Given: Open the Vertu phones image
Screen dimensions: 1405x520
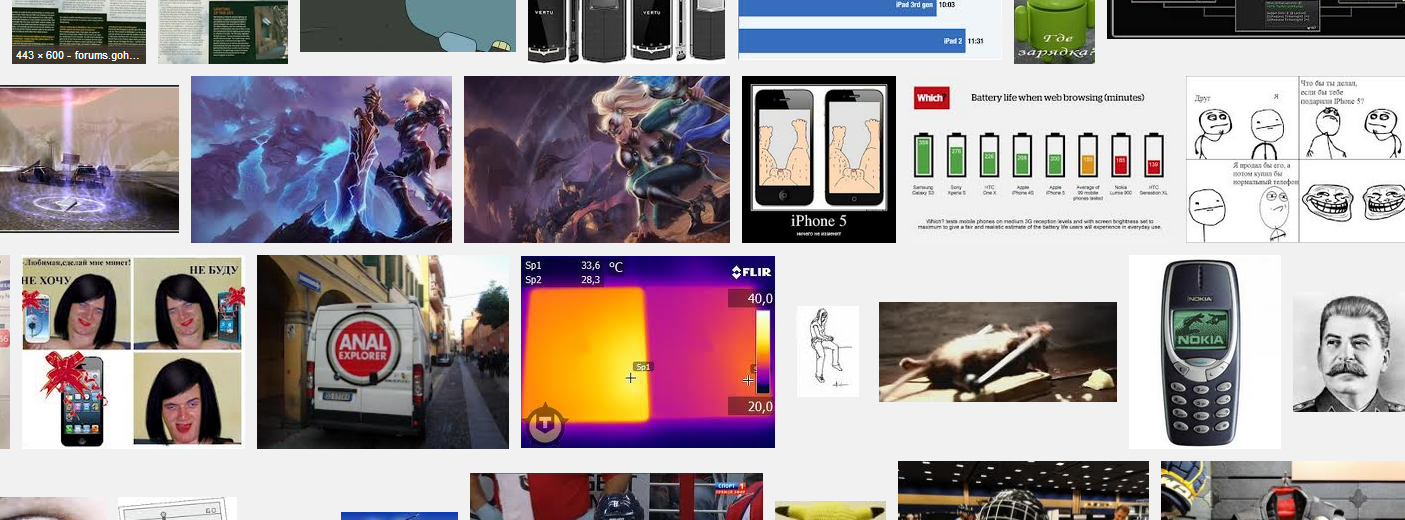Looking at the screenshot, I should click(x=627, y=31).
